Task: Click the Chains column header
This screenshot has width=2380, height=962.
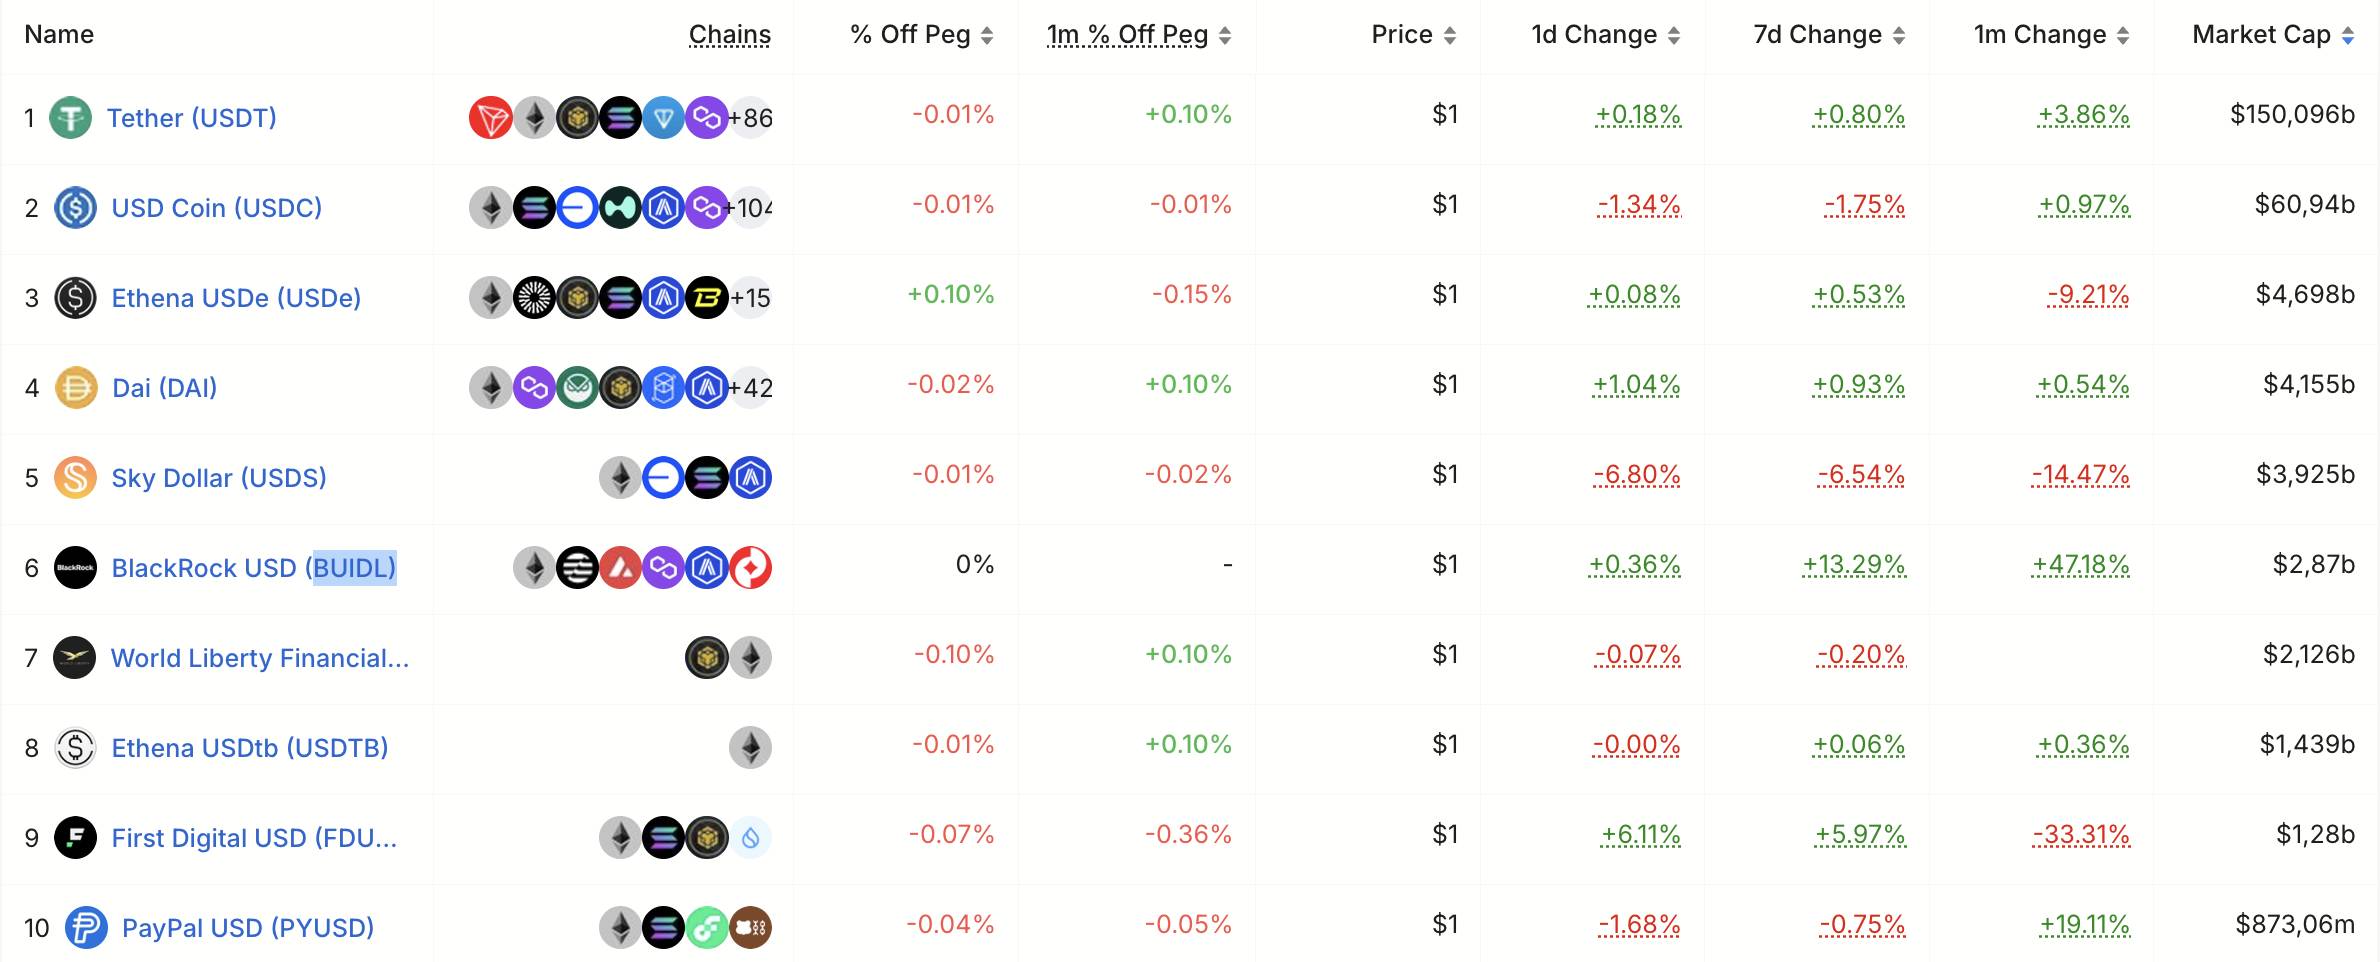Action: point(730,35)
